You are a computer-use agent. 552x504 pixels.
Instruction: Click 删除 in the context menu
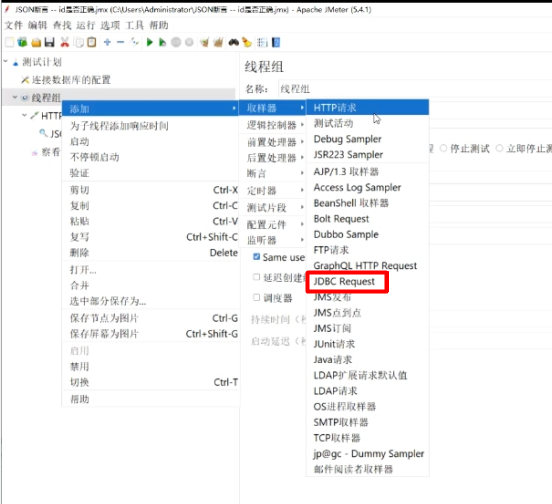151,253
